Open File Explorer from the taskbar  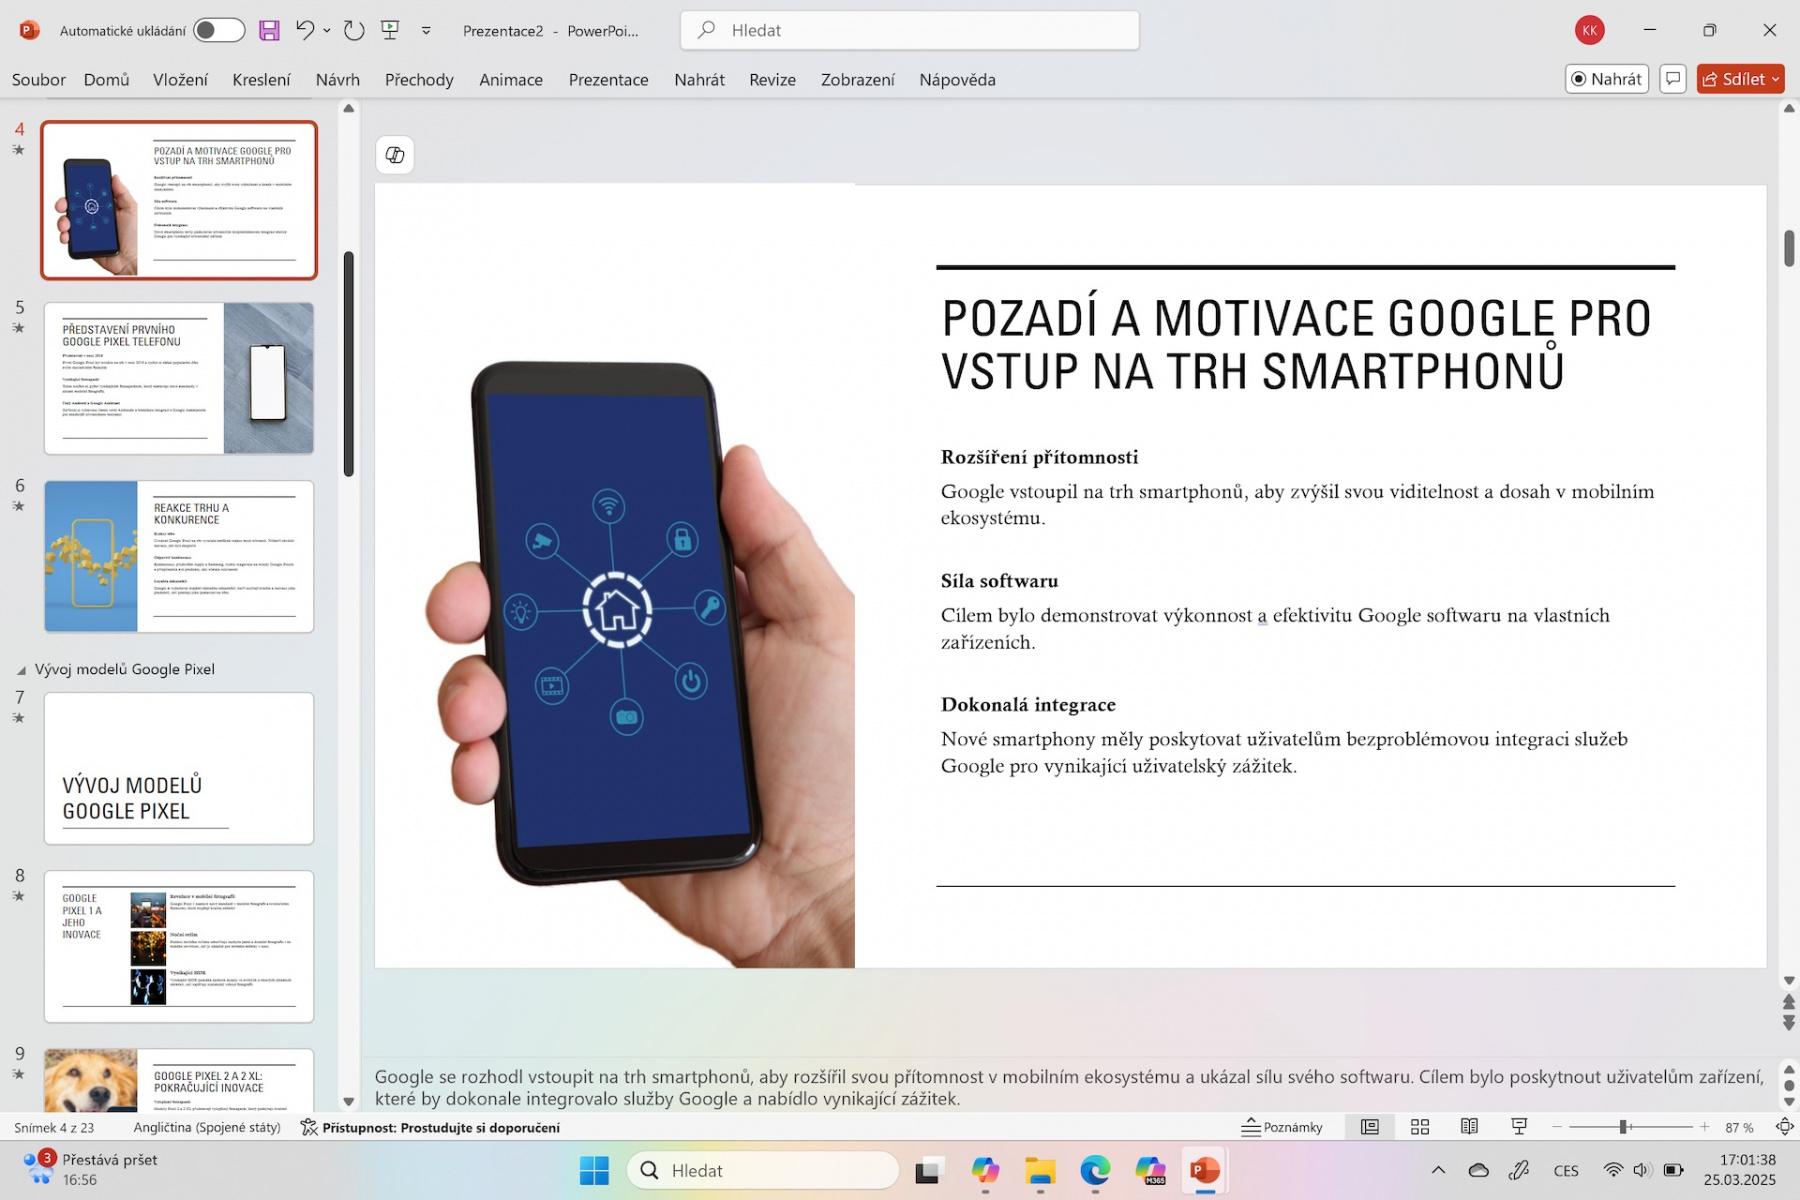[x=1040, y=1170]
